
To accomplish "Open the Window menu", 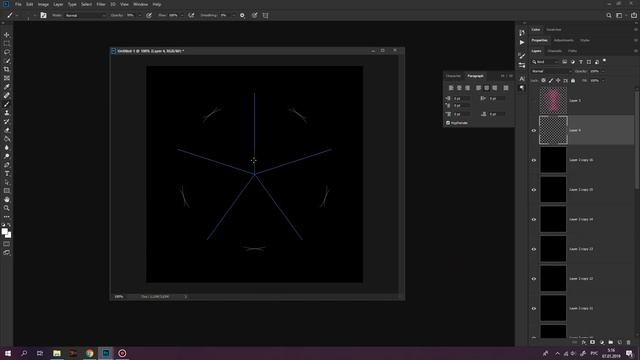I will (x=141, y=4).
